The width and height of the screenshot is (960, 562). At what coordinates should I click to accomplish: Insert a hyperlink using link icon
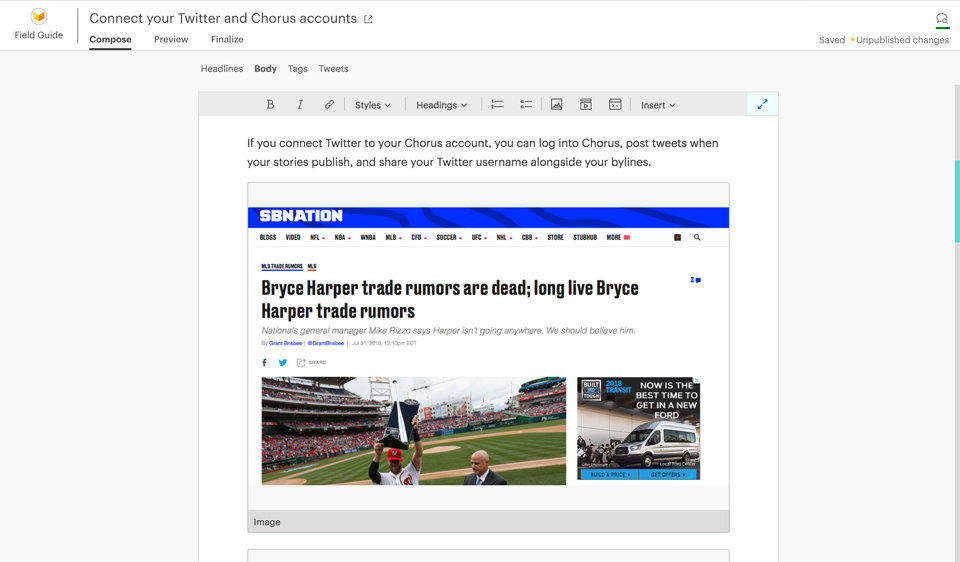coord(329,105)
